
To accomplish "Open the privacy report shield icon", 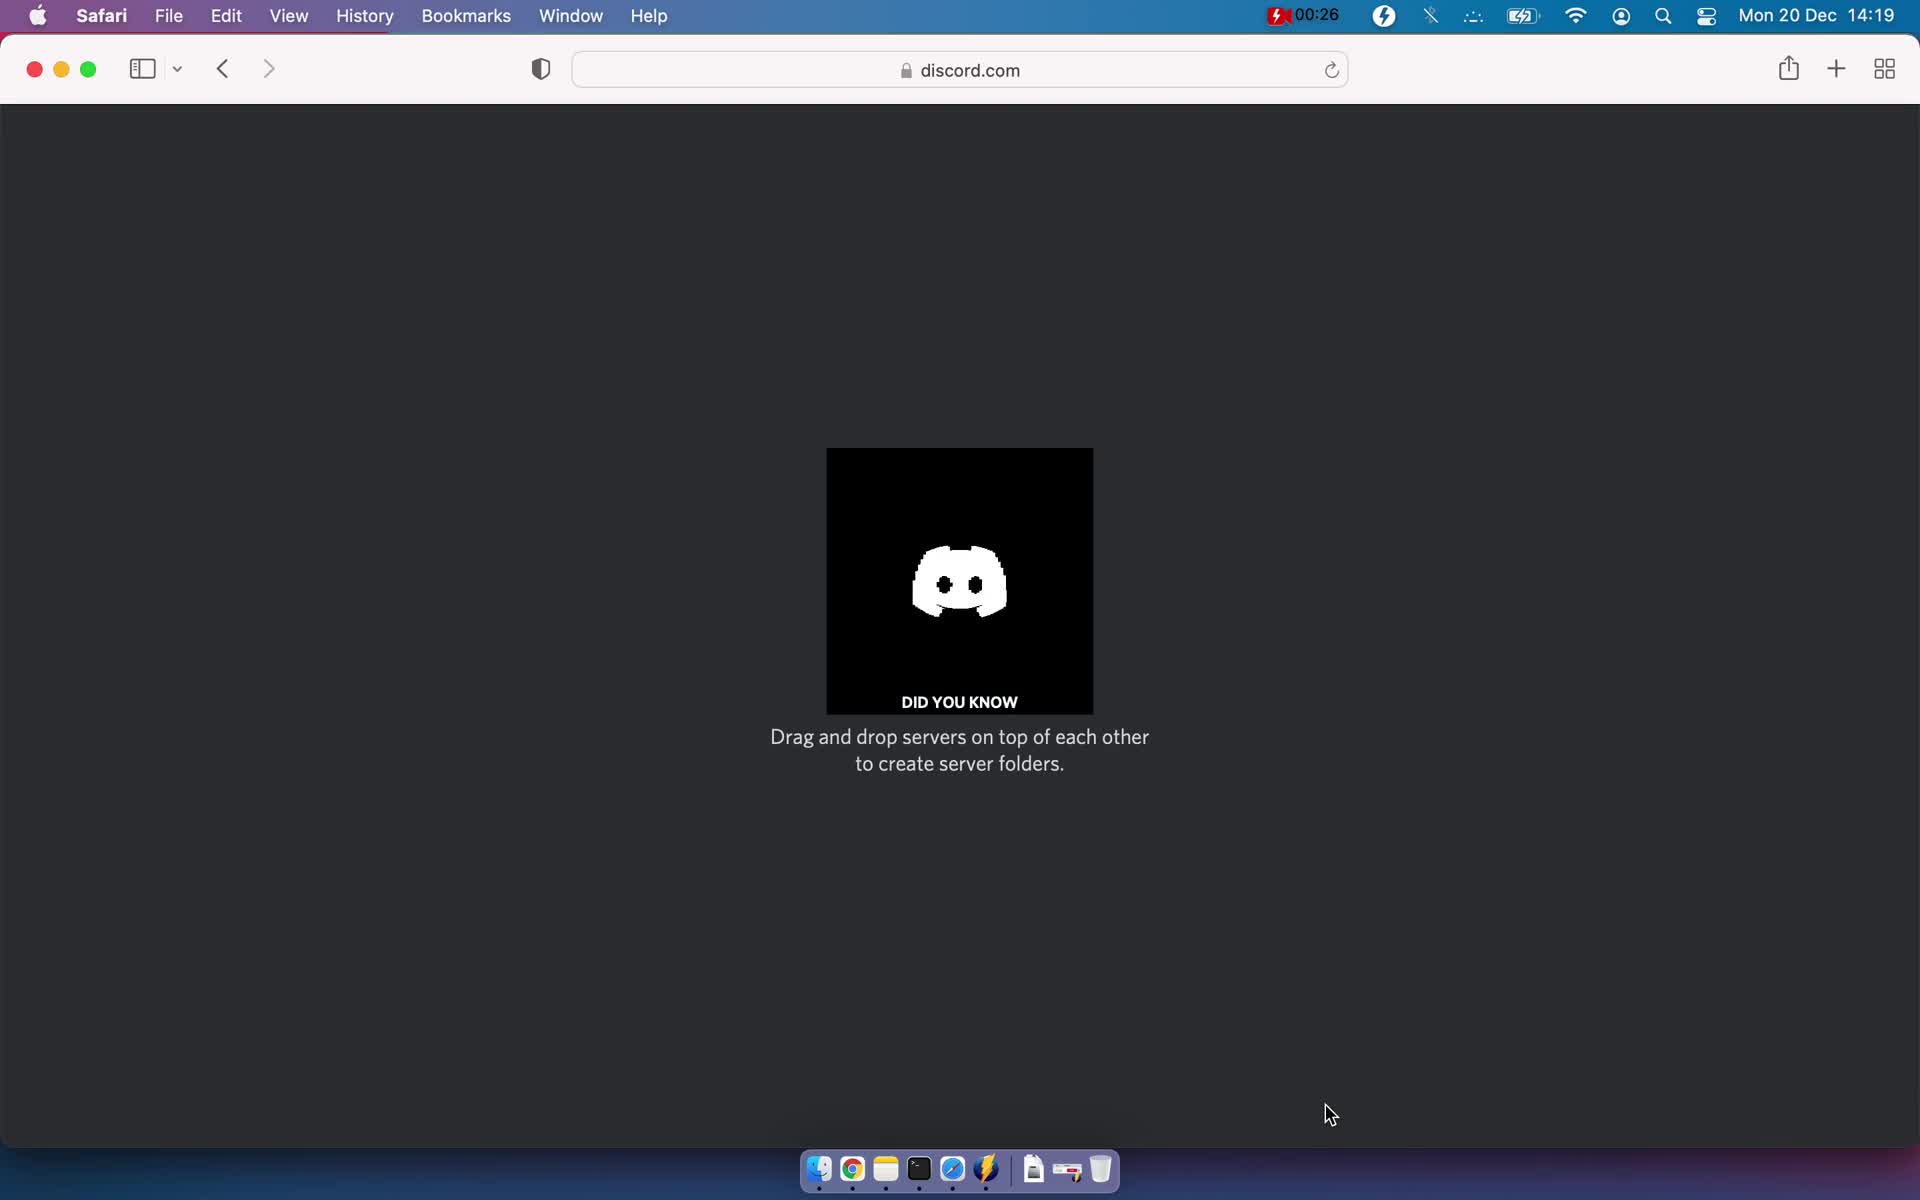I will pyautogui.click(x=541, y=69).
